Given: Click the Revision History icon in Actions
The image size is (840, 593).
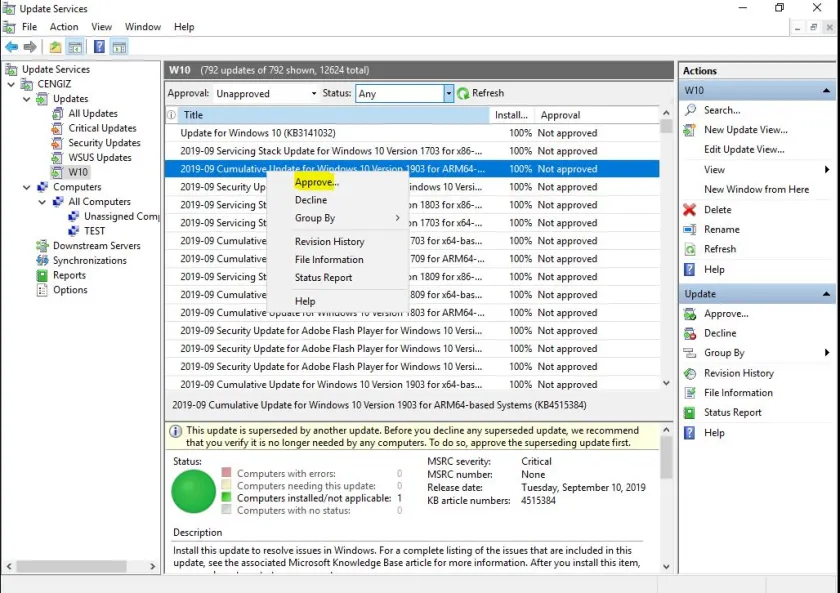Looking at the screenshot, I should tap(689, 373).
